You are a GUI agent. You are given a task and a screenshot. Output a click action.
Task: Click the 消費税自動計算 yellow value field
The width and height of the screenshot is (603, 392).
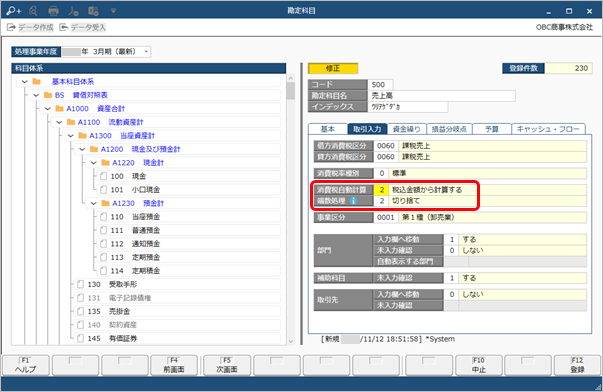(381, 190)
